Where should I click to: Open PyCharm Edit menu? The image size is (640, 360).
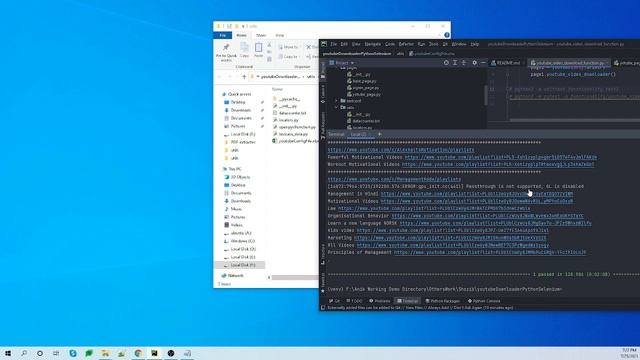(x=344, y=44)
